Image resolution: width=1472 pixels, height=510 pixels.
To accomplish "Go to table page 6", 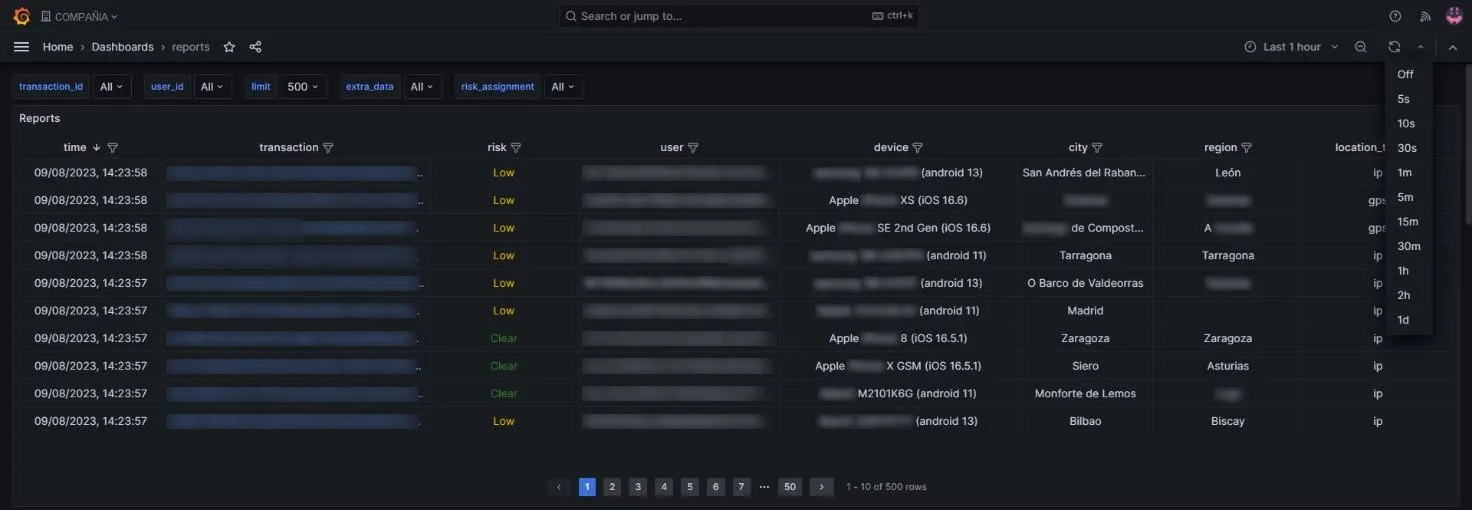I will [x=716, y=487].
